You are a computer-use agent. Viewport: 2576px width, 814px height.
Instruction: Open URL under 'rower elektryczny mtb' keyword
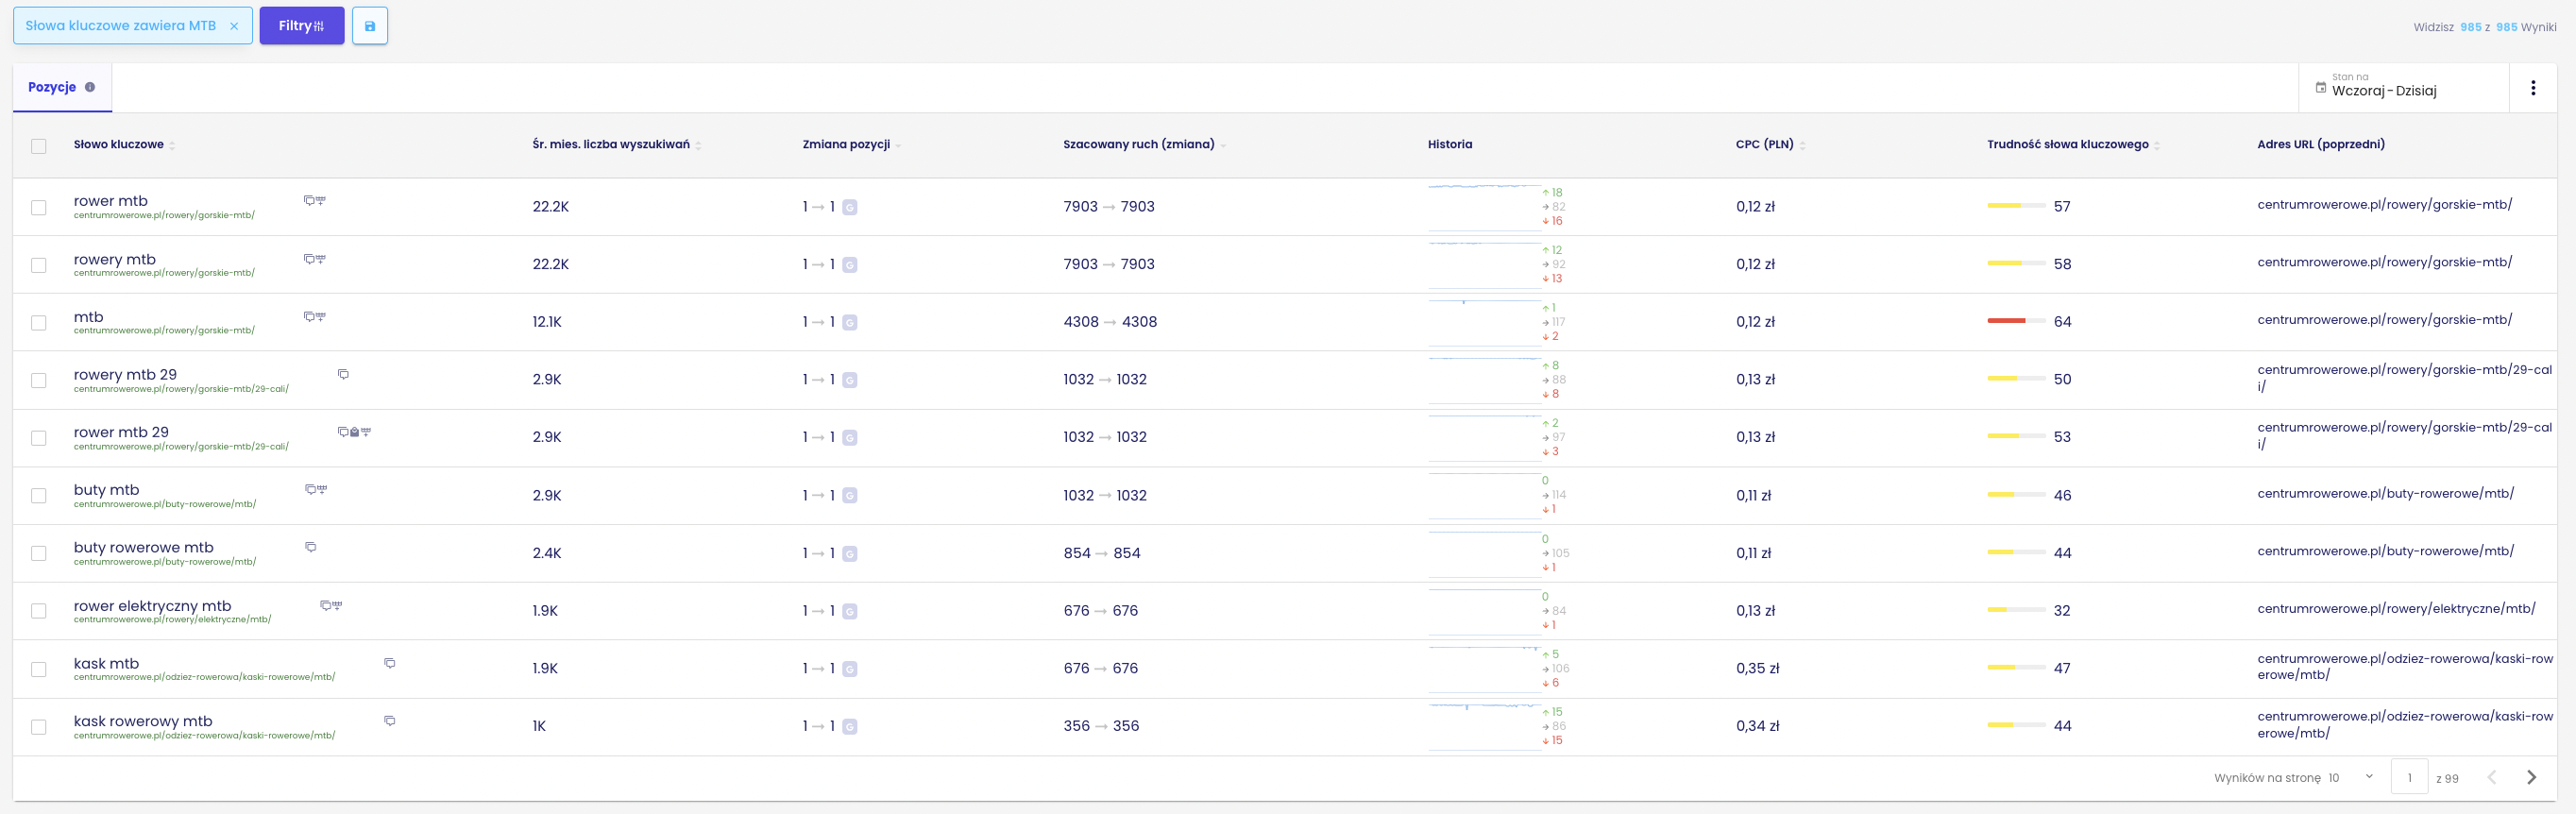point(172,620)
